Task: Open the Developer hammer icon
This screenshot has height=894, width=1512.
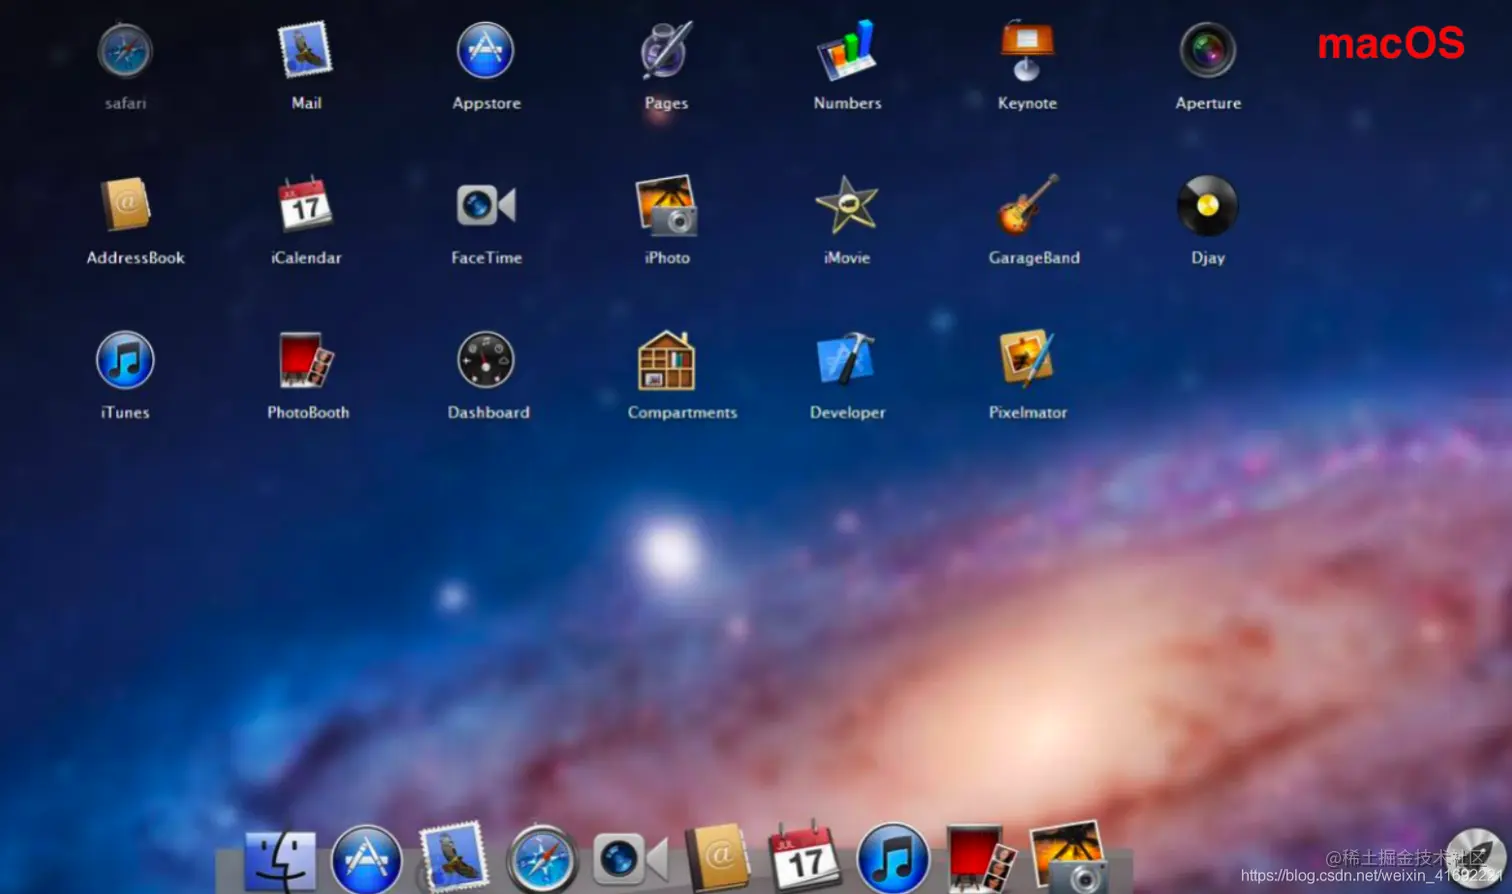Action: tap(846, 359)
